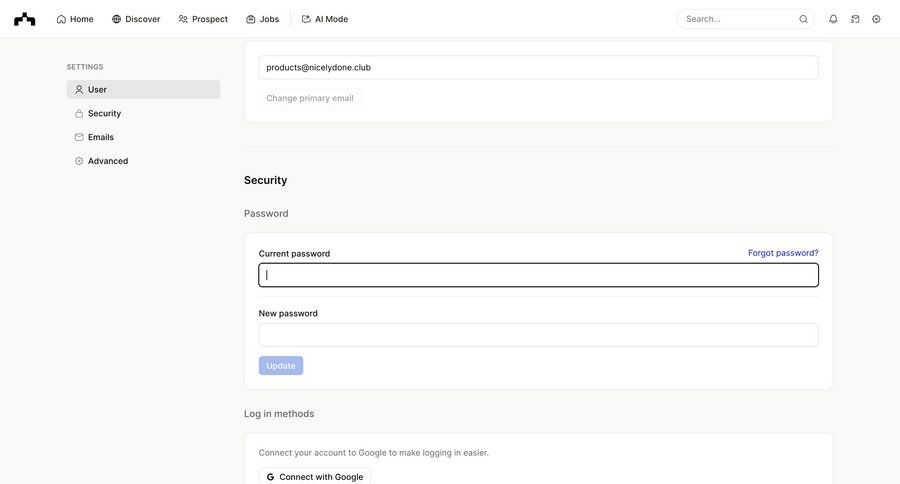Open the Home nav item

75,19
